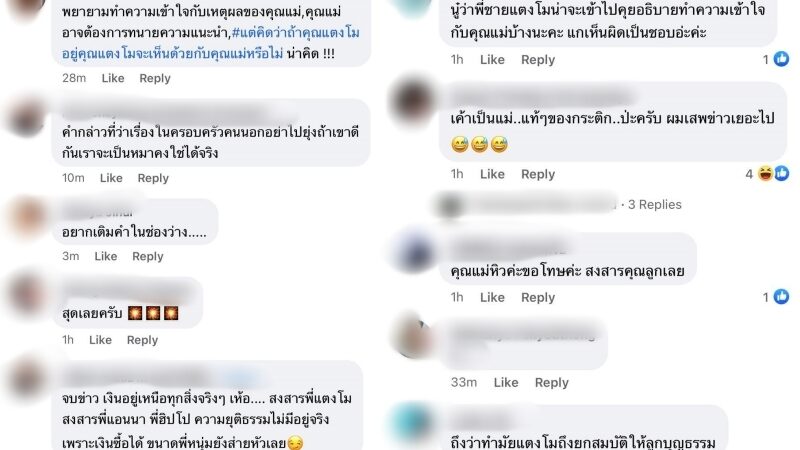Click the thumbs-up icon on the คุณแม่หิวค่ะ comment
The image size is (800, 450).
click(781, 296)
